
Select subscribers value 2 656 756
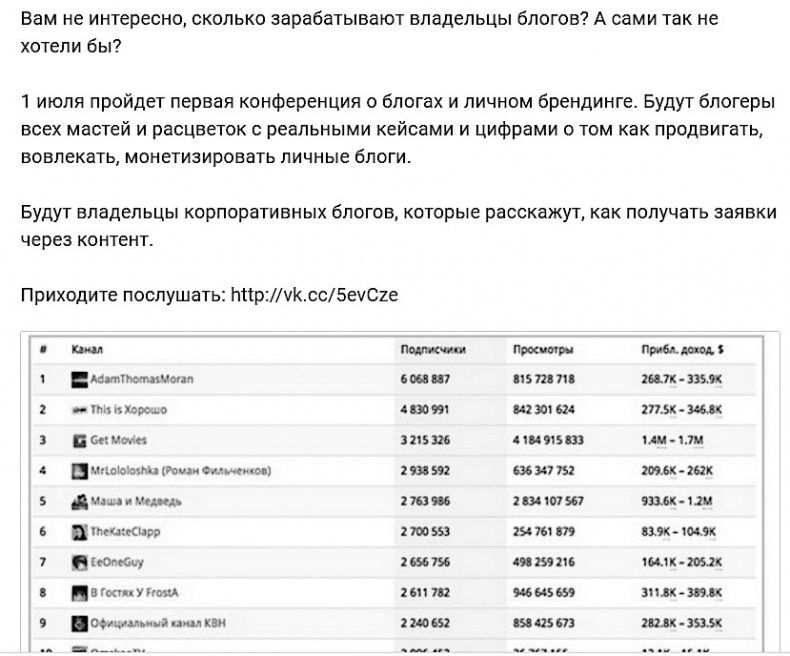coord(425,562)
